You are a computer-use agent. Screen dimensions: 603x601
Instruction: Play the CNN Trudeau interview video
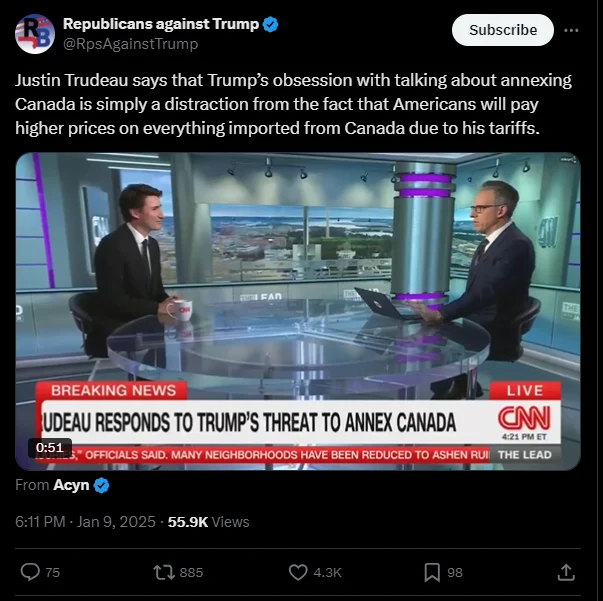coord(298,311)
